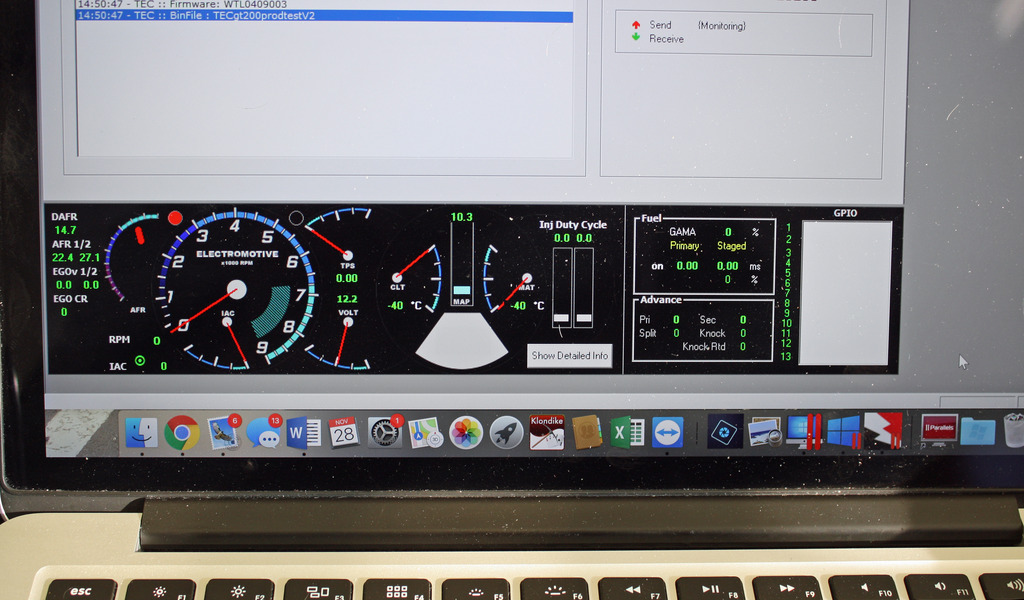Open Mail with 6 unread badge
1024x600 pixels.
point(223,432)
